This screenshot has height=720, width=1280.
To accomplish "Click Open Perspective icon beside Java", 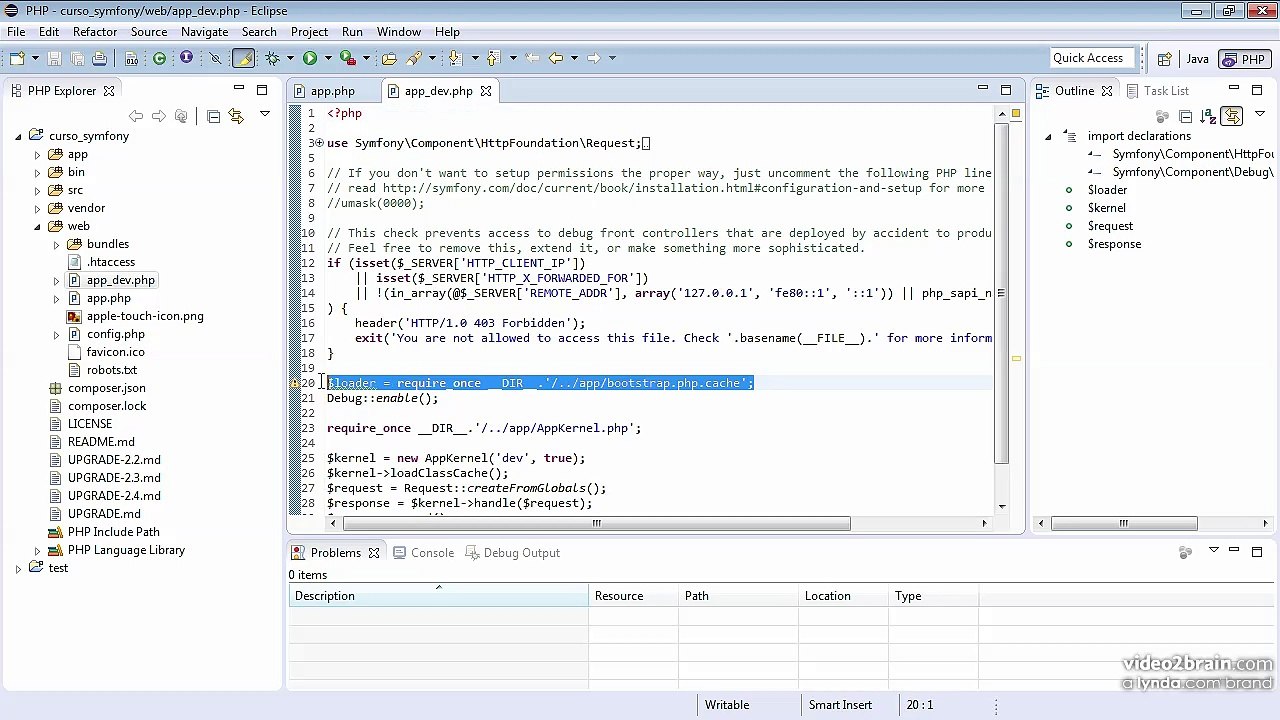I will (1164, 59).
